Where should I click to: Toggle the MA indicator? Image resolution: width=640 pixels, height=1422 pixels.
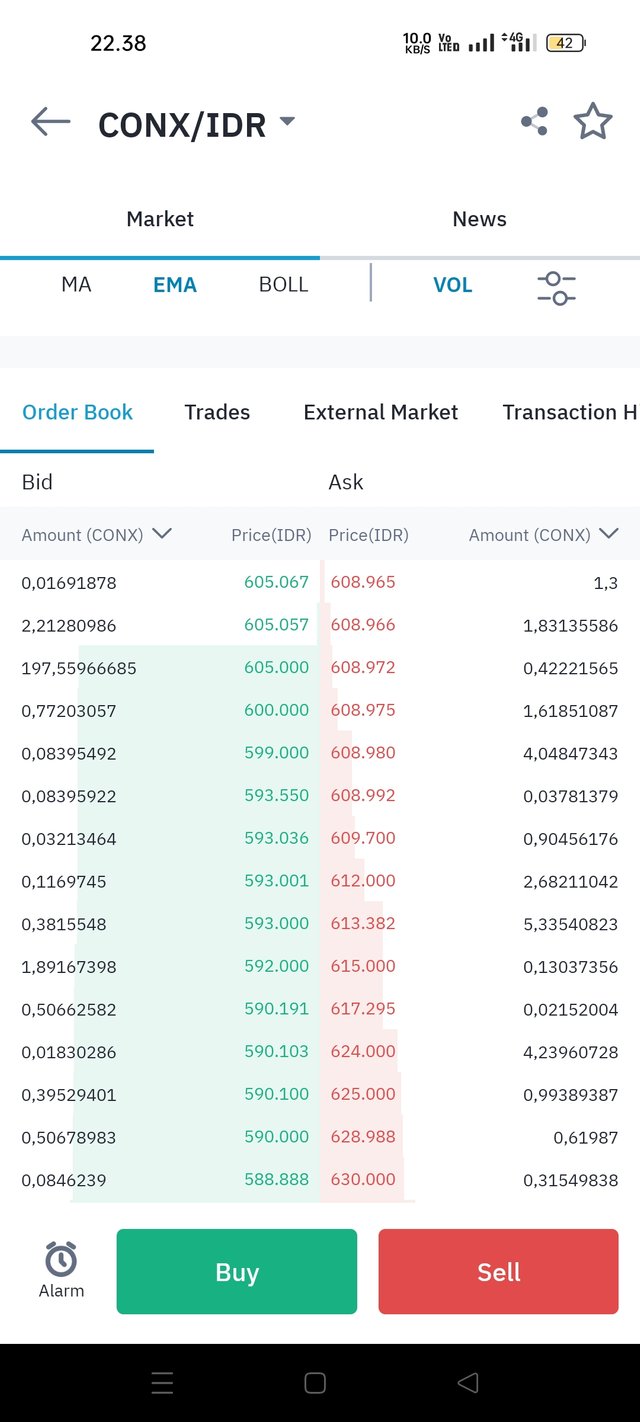tap(76, 285)
